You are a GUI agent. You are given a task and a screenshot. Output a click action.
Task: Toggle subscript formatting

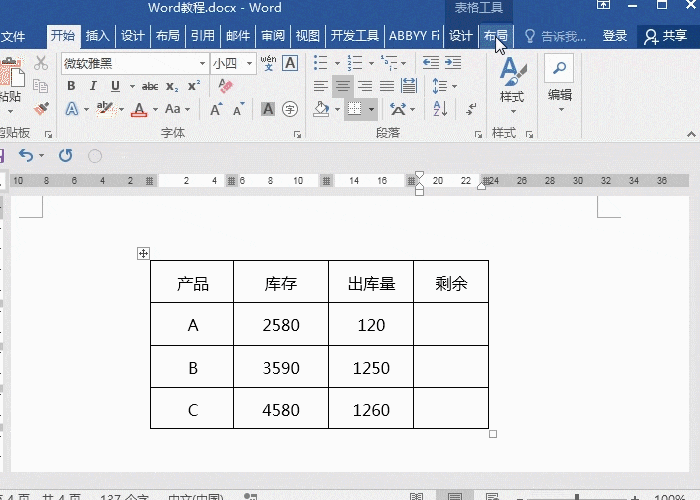(x=172, y=86)
